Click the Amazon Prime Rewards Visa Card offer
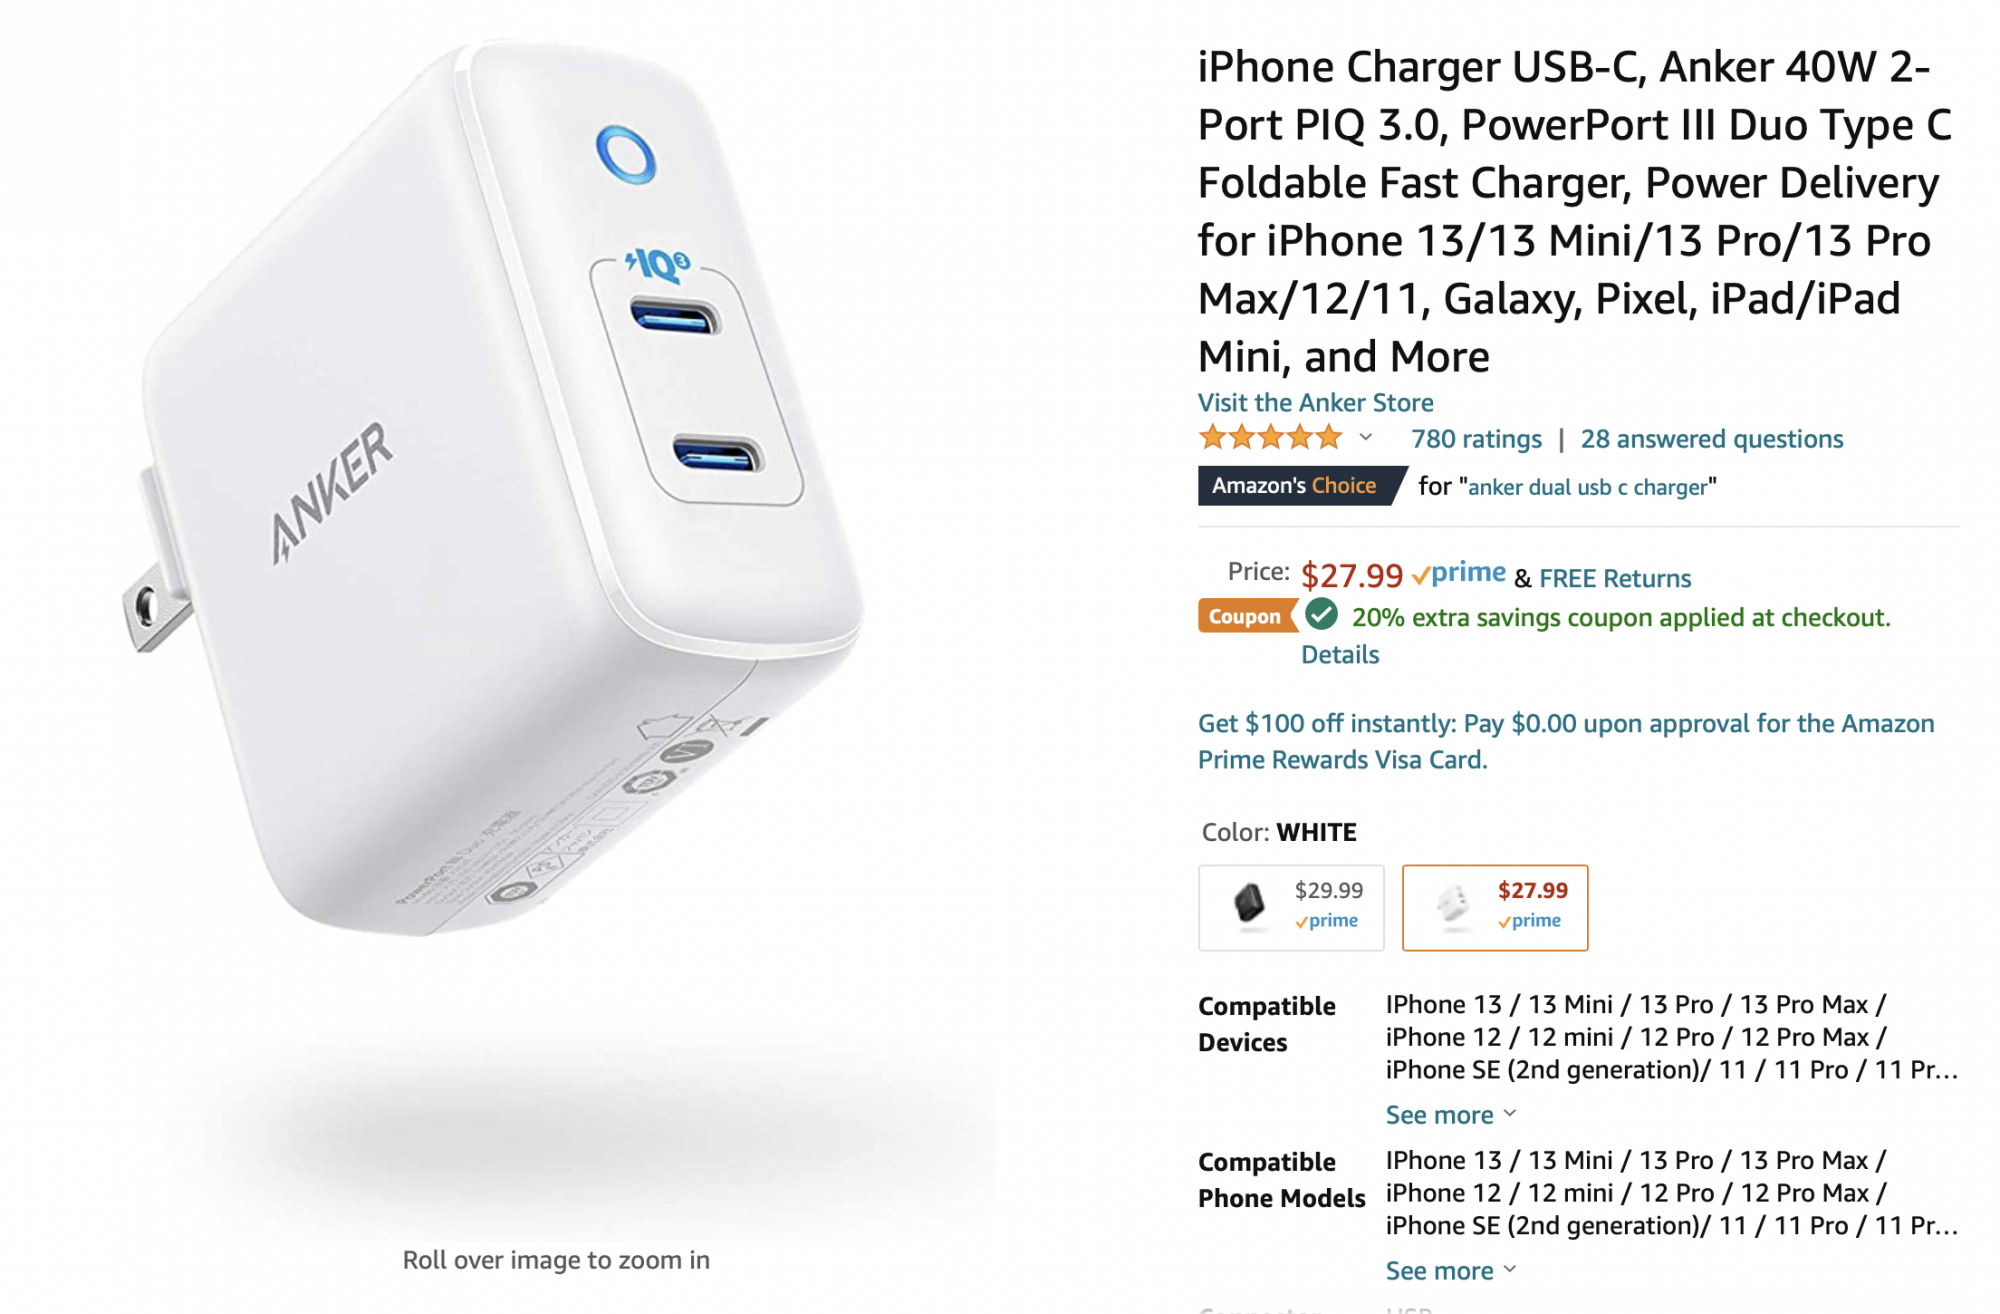This screenshot has height=1314, width=2000. [1566, 741]
